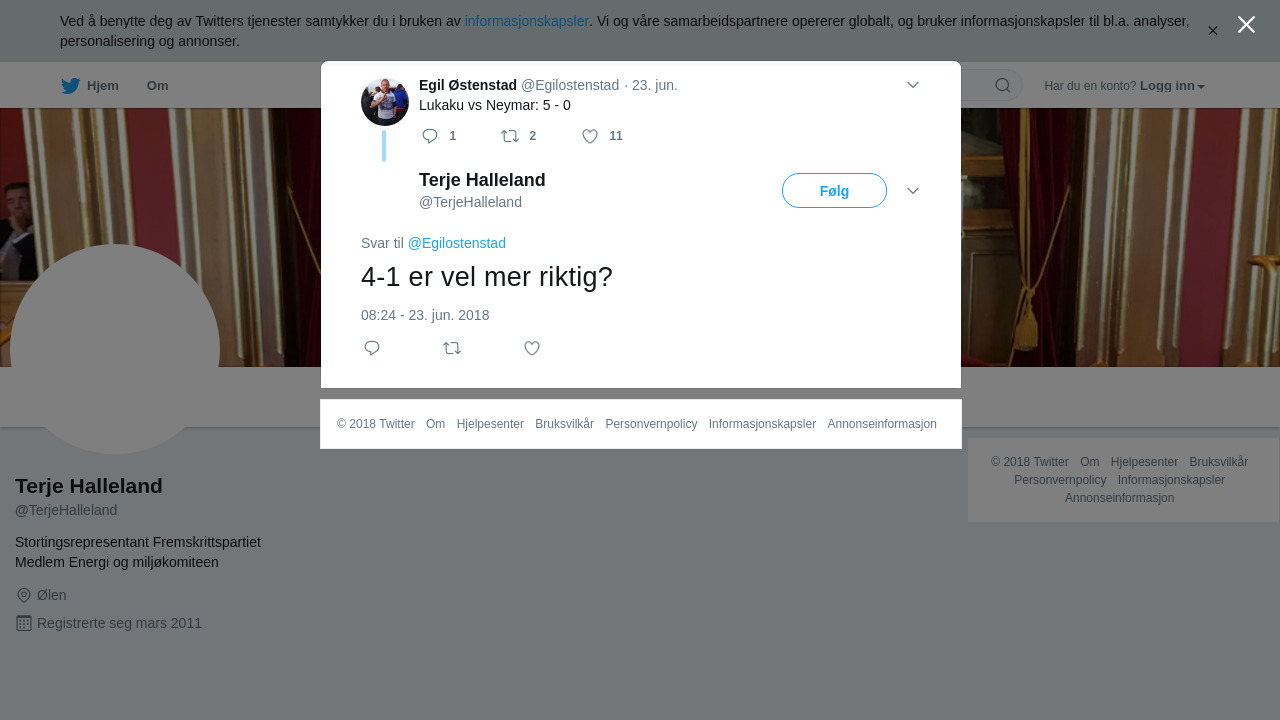Screen dimensions: 1280x720
Task: Like Egil Østenstad's tweet heart icon
Action: click(590, 136)
